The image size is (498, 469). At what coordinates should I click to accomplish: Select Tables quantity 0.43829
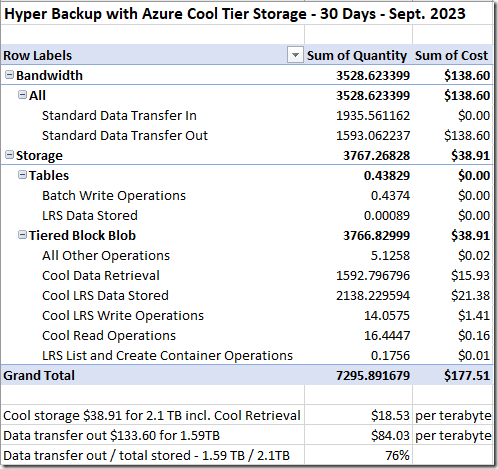(x=387, y=176)
